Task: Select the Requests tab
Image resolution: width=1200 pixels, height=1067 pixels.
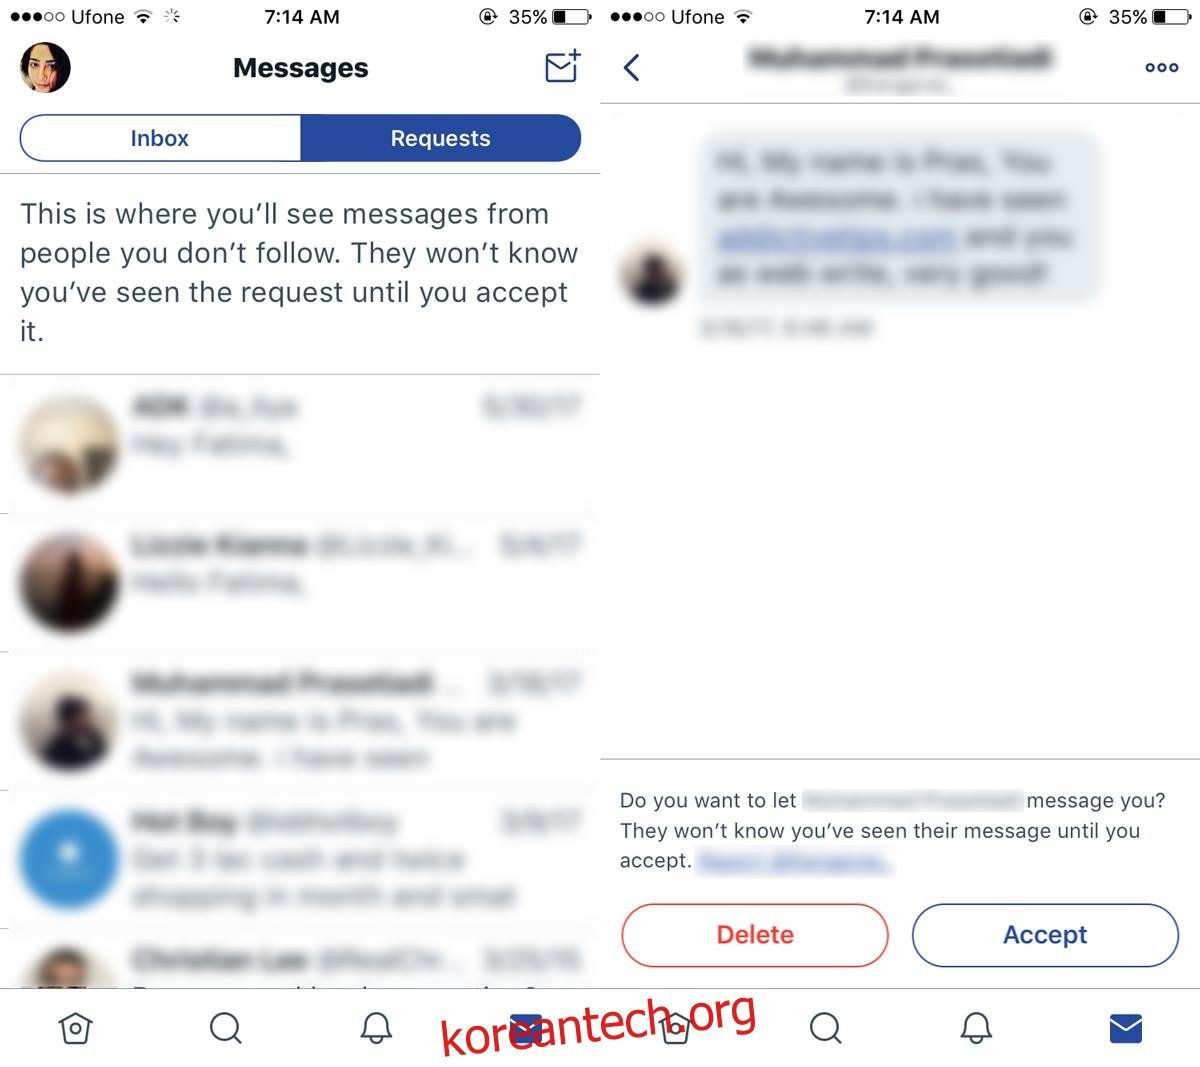Action: click(x=440, y=138)
